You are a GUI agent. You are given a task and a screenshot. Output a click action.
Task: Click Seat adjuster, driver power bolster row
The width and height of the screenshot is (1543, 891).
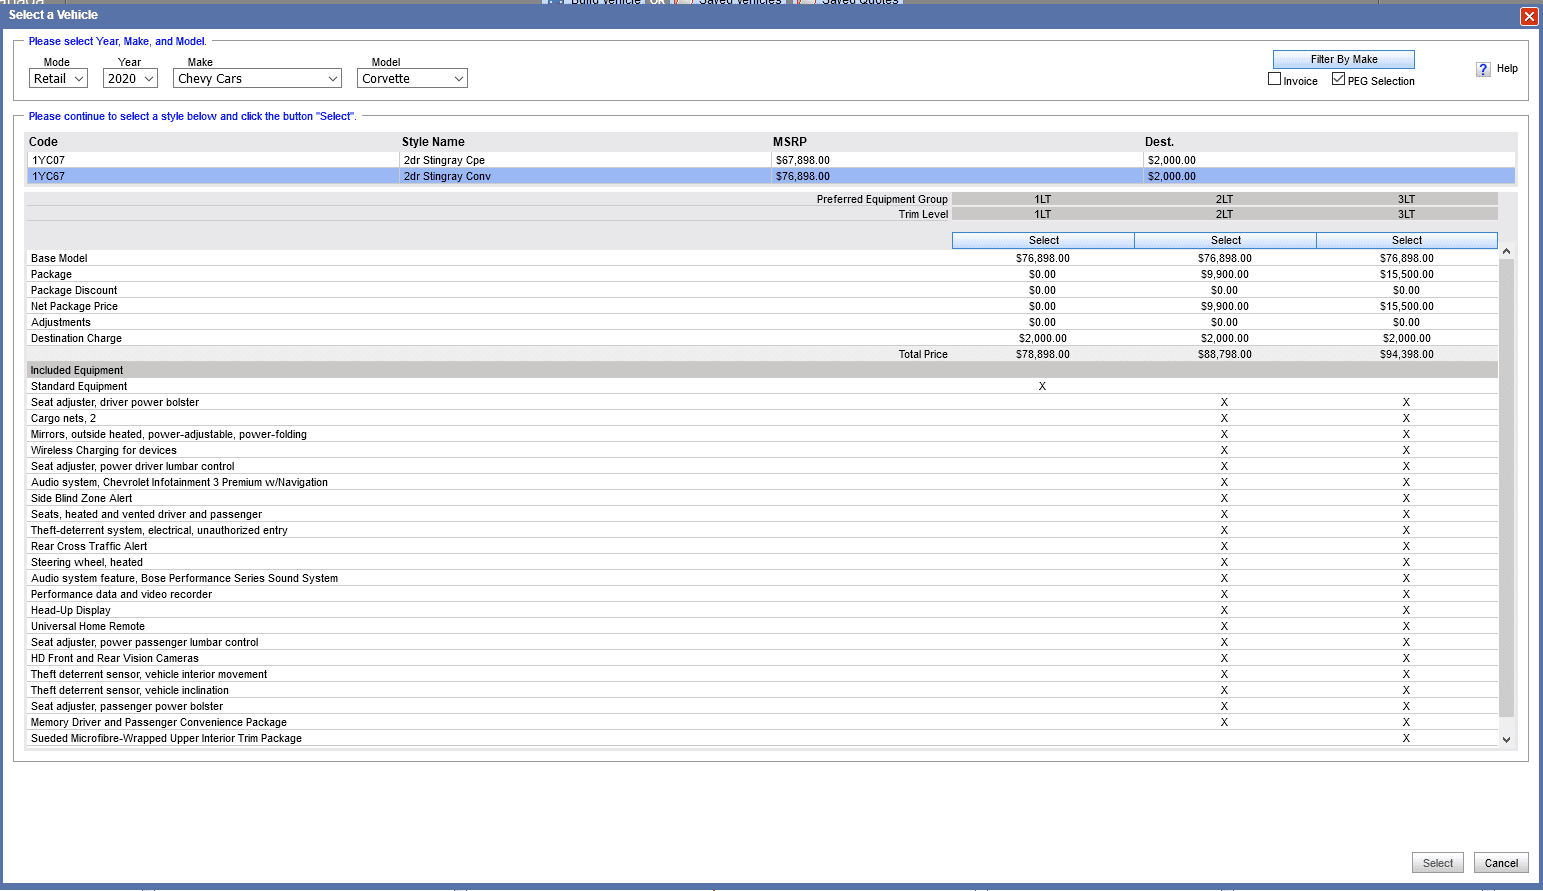click(762, 402)
